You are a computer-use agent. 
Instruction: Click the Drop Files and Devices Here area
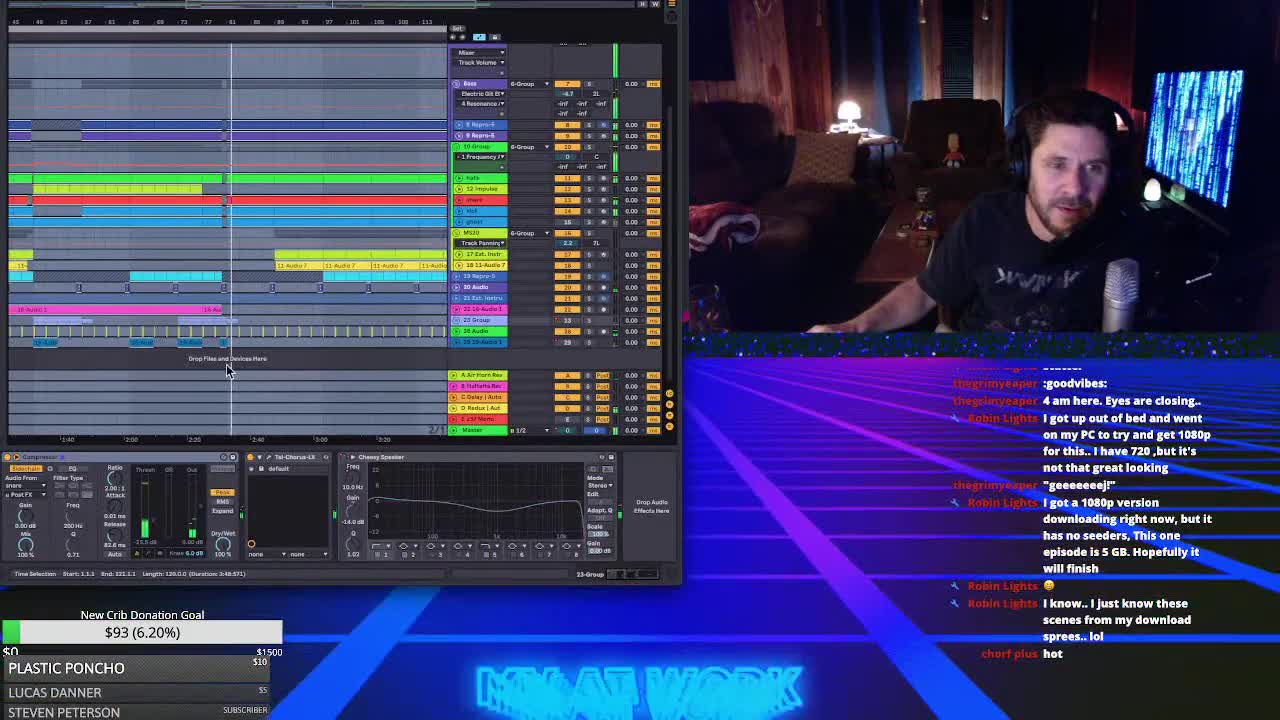[x=227, y=358]
